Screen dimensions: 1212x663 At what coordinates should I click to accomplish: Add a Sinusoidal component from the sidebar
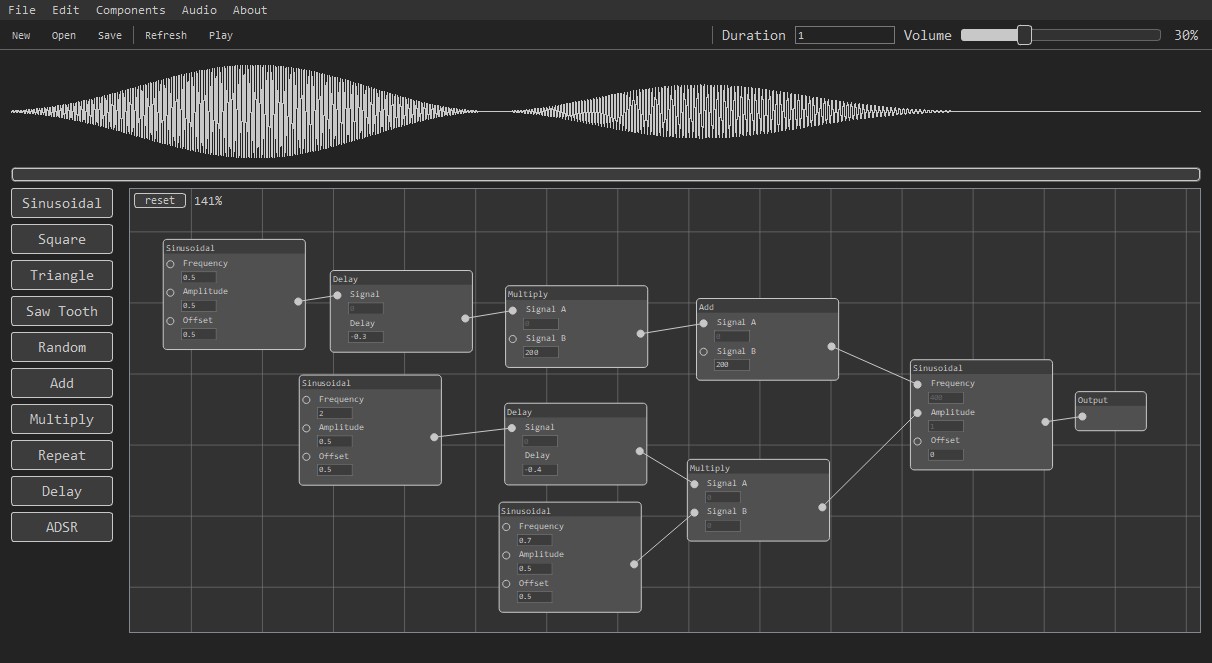(x=61, y=203)
